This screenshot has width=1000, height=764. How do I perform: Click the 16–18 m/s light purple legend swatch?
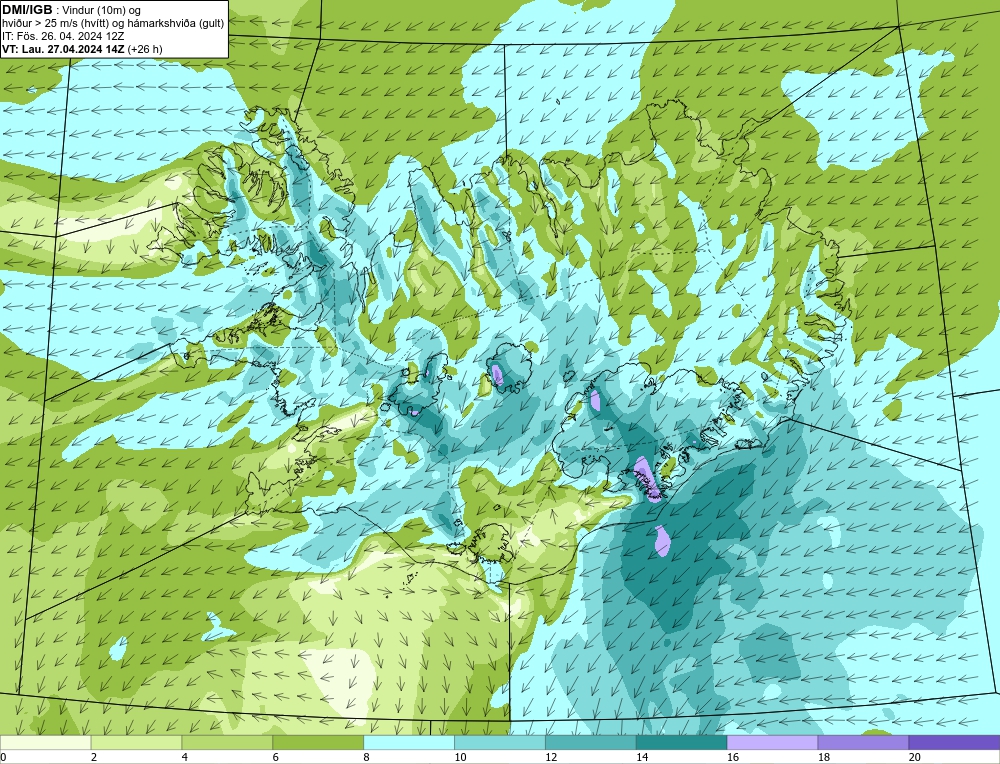[772, 742]
